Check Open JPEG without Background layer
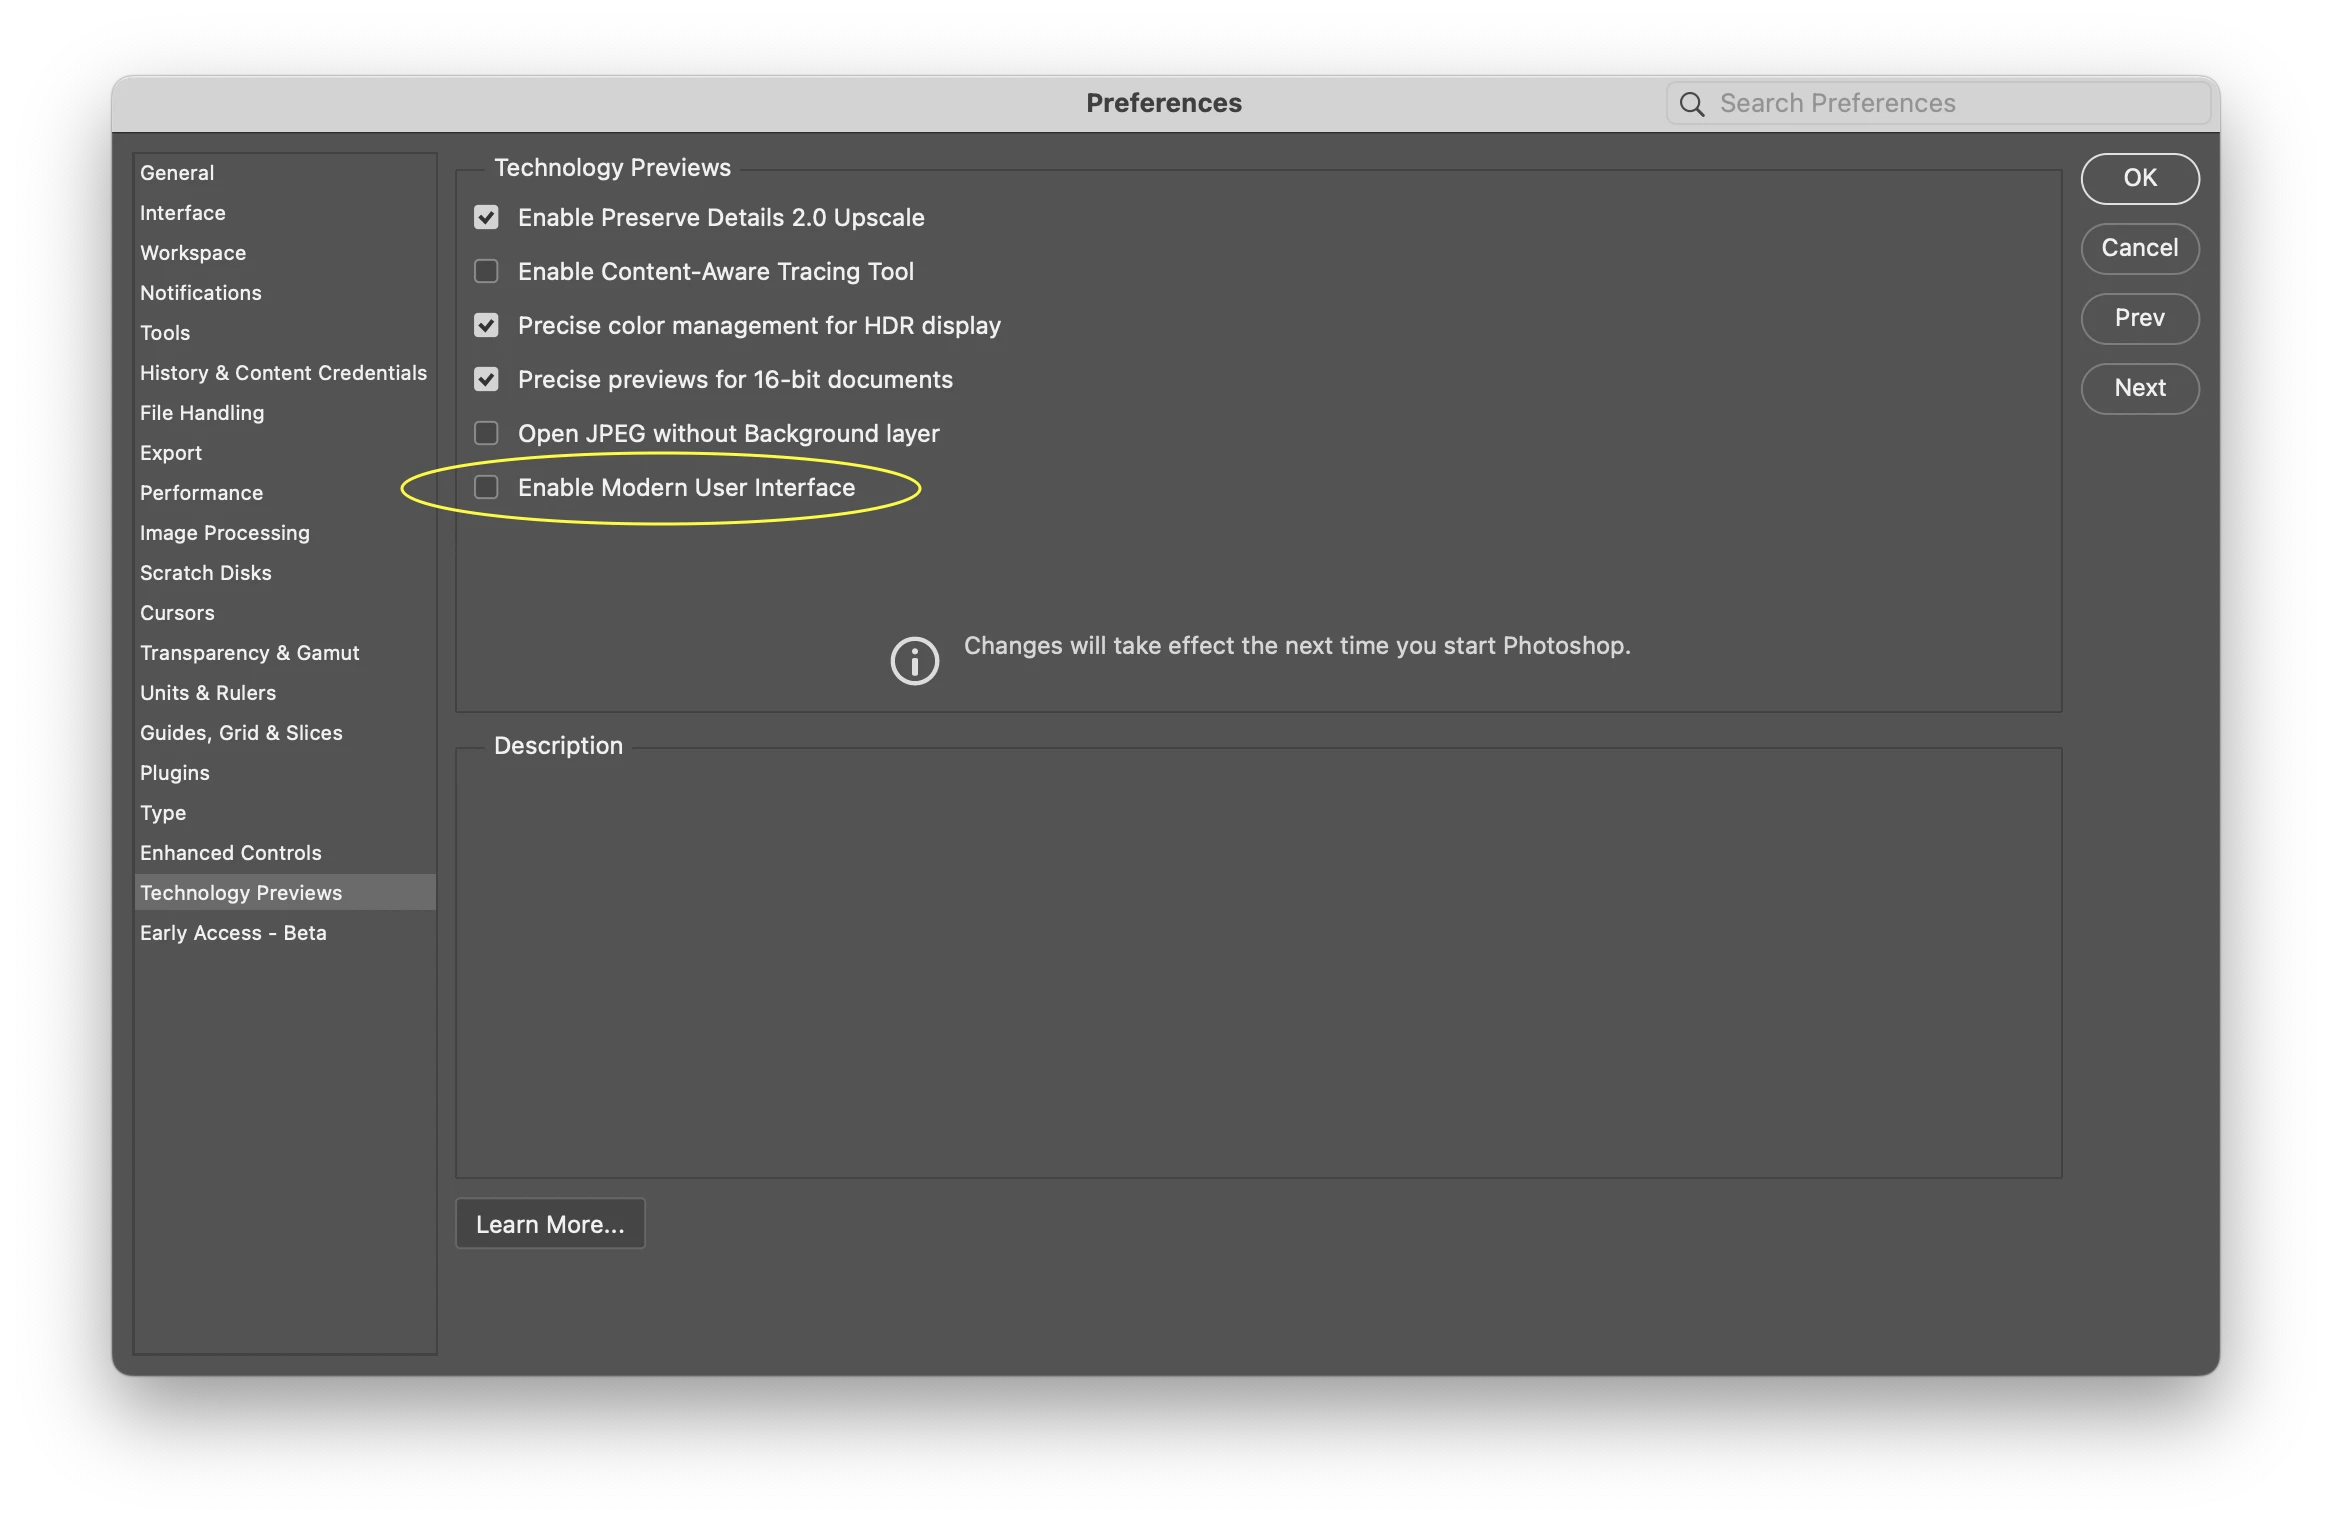Image resolution: width=2332 pixels, height=1524 pixels. tap(486, 434)
